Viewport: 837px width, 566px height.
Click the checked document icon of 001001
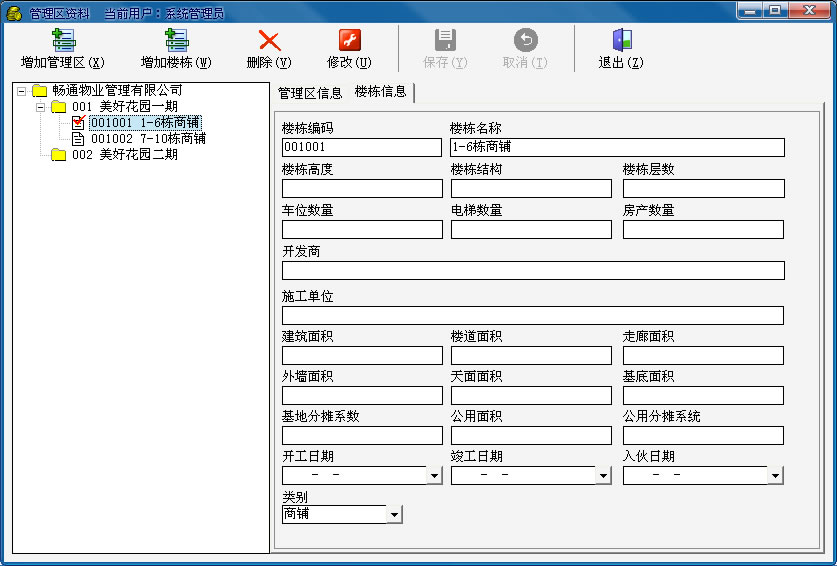(x=78, y=122)
